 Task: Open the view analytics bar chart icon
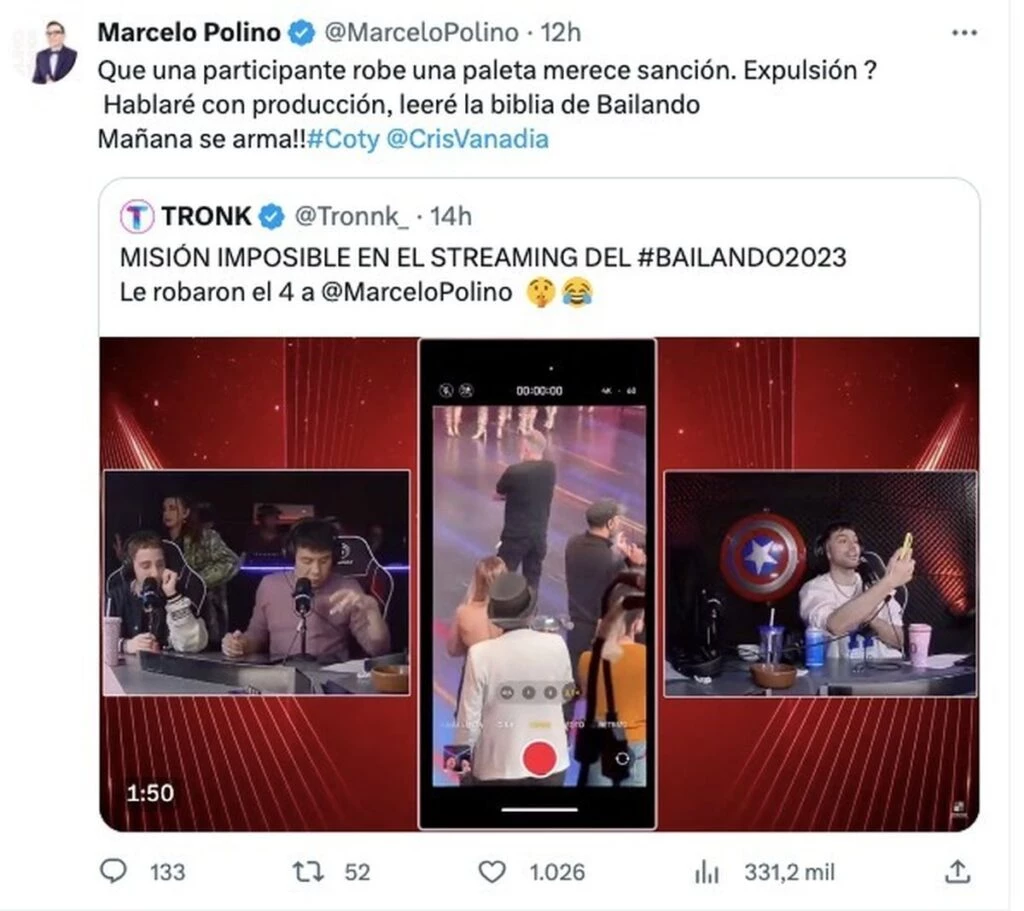click(707, 871)
